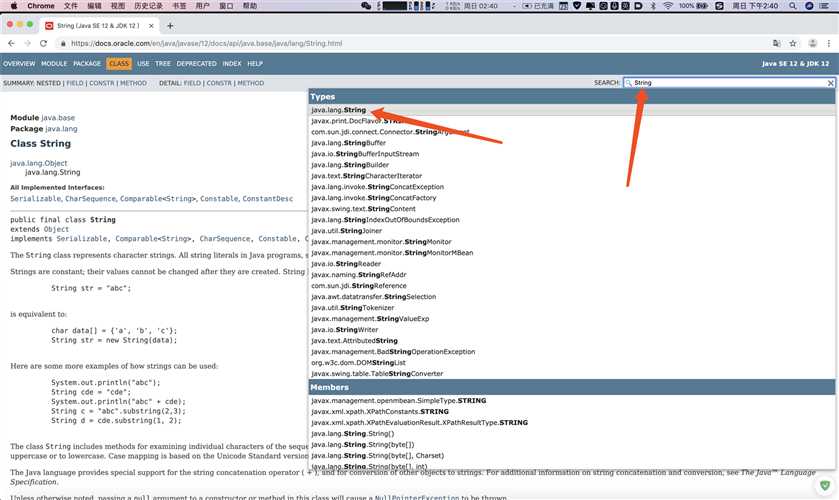Open macOS Spotlight search
839x500 pixels.
pos(793,6)
